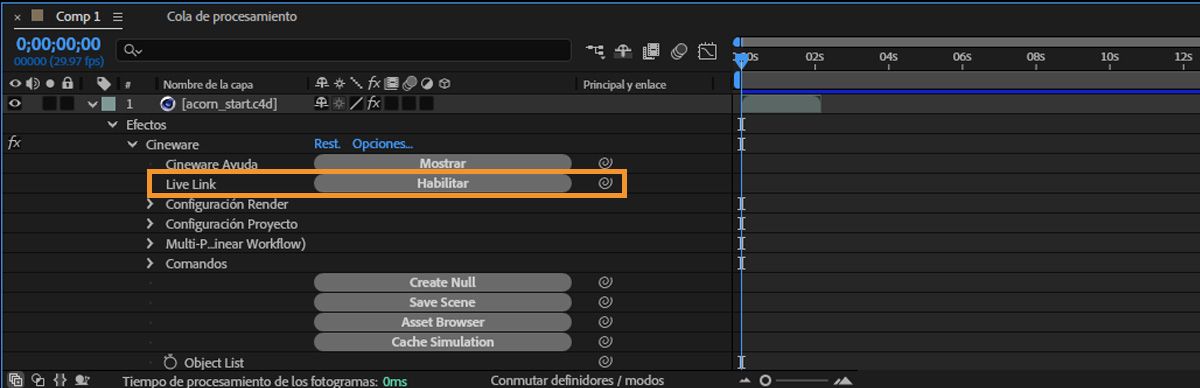The width and height of the screenshot is (1200, 388).
Task: Click the Cache Simulation button
Action: point(442,342)
